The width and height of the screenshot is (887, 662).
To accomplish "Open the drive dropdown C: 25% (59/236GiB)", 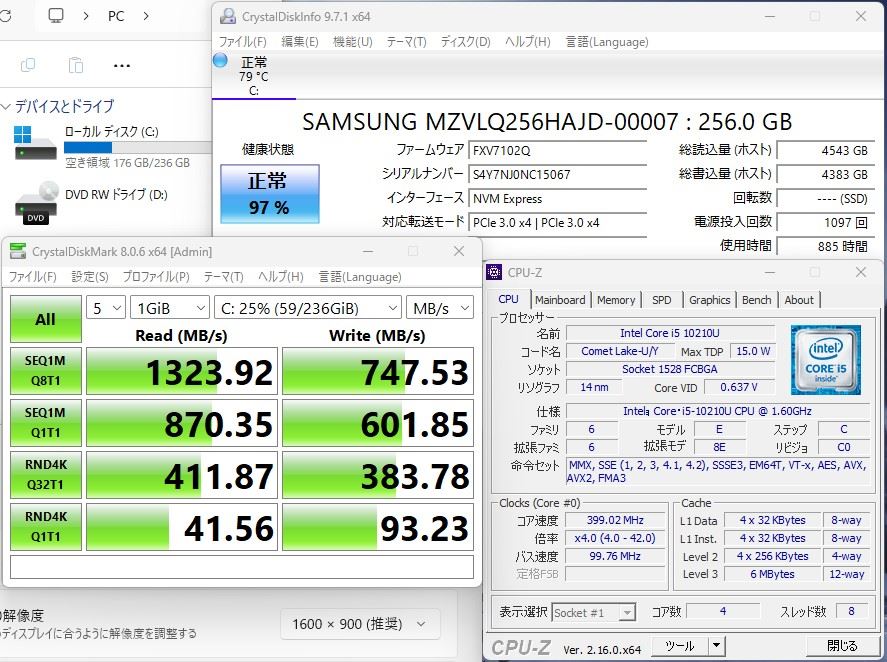I will pyautogui.click(x=308, y=308).
